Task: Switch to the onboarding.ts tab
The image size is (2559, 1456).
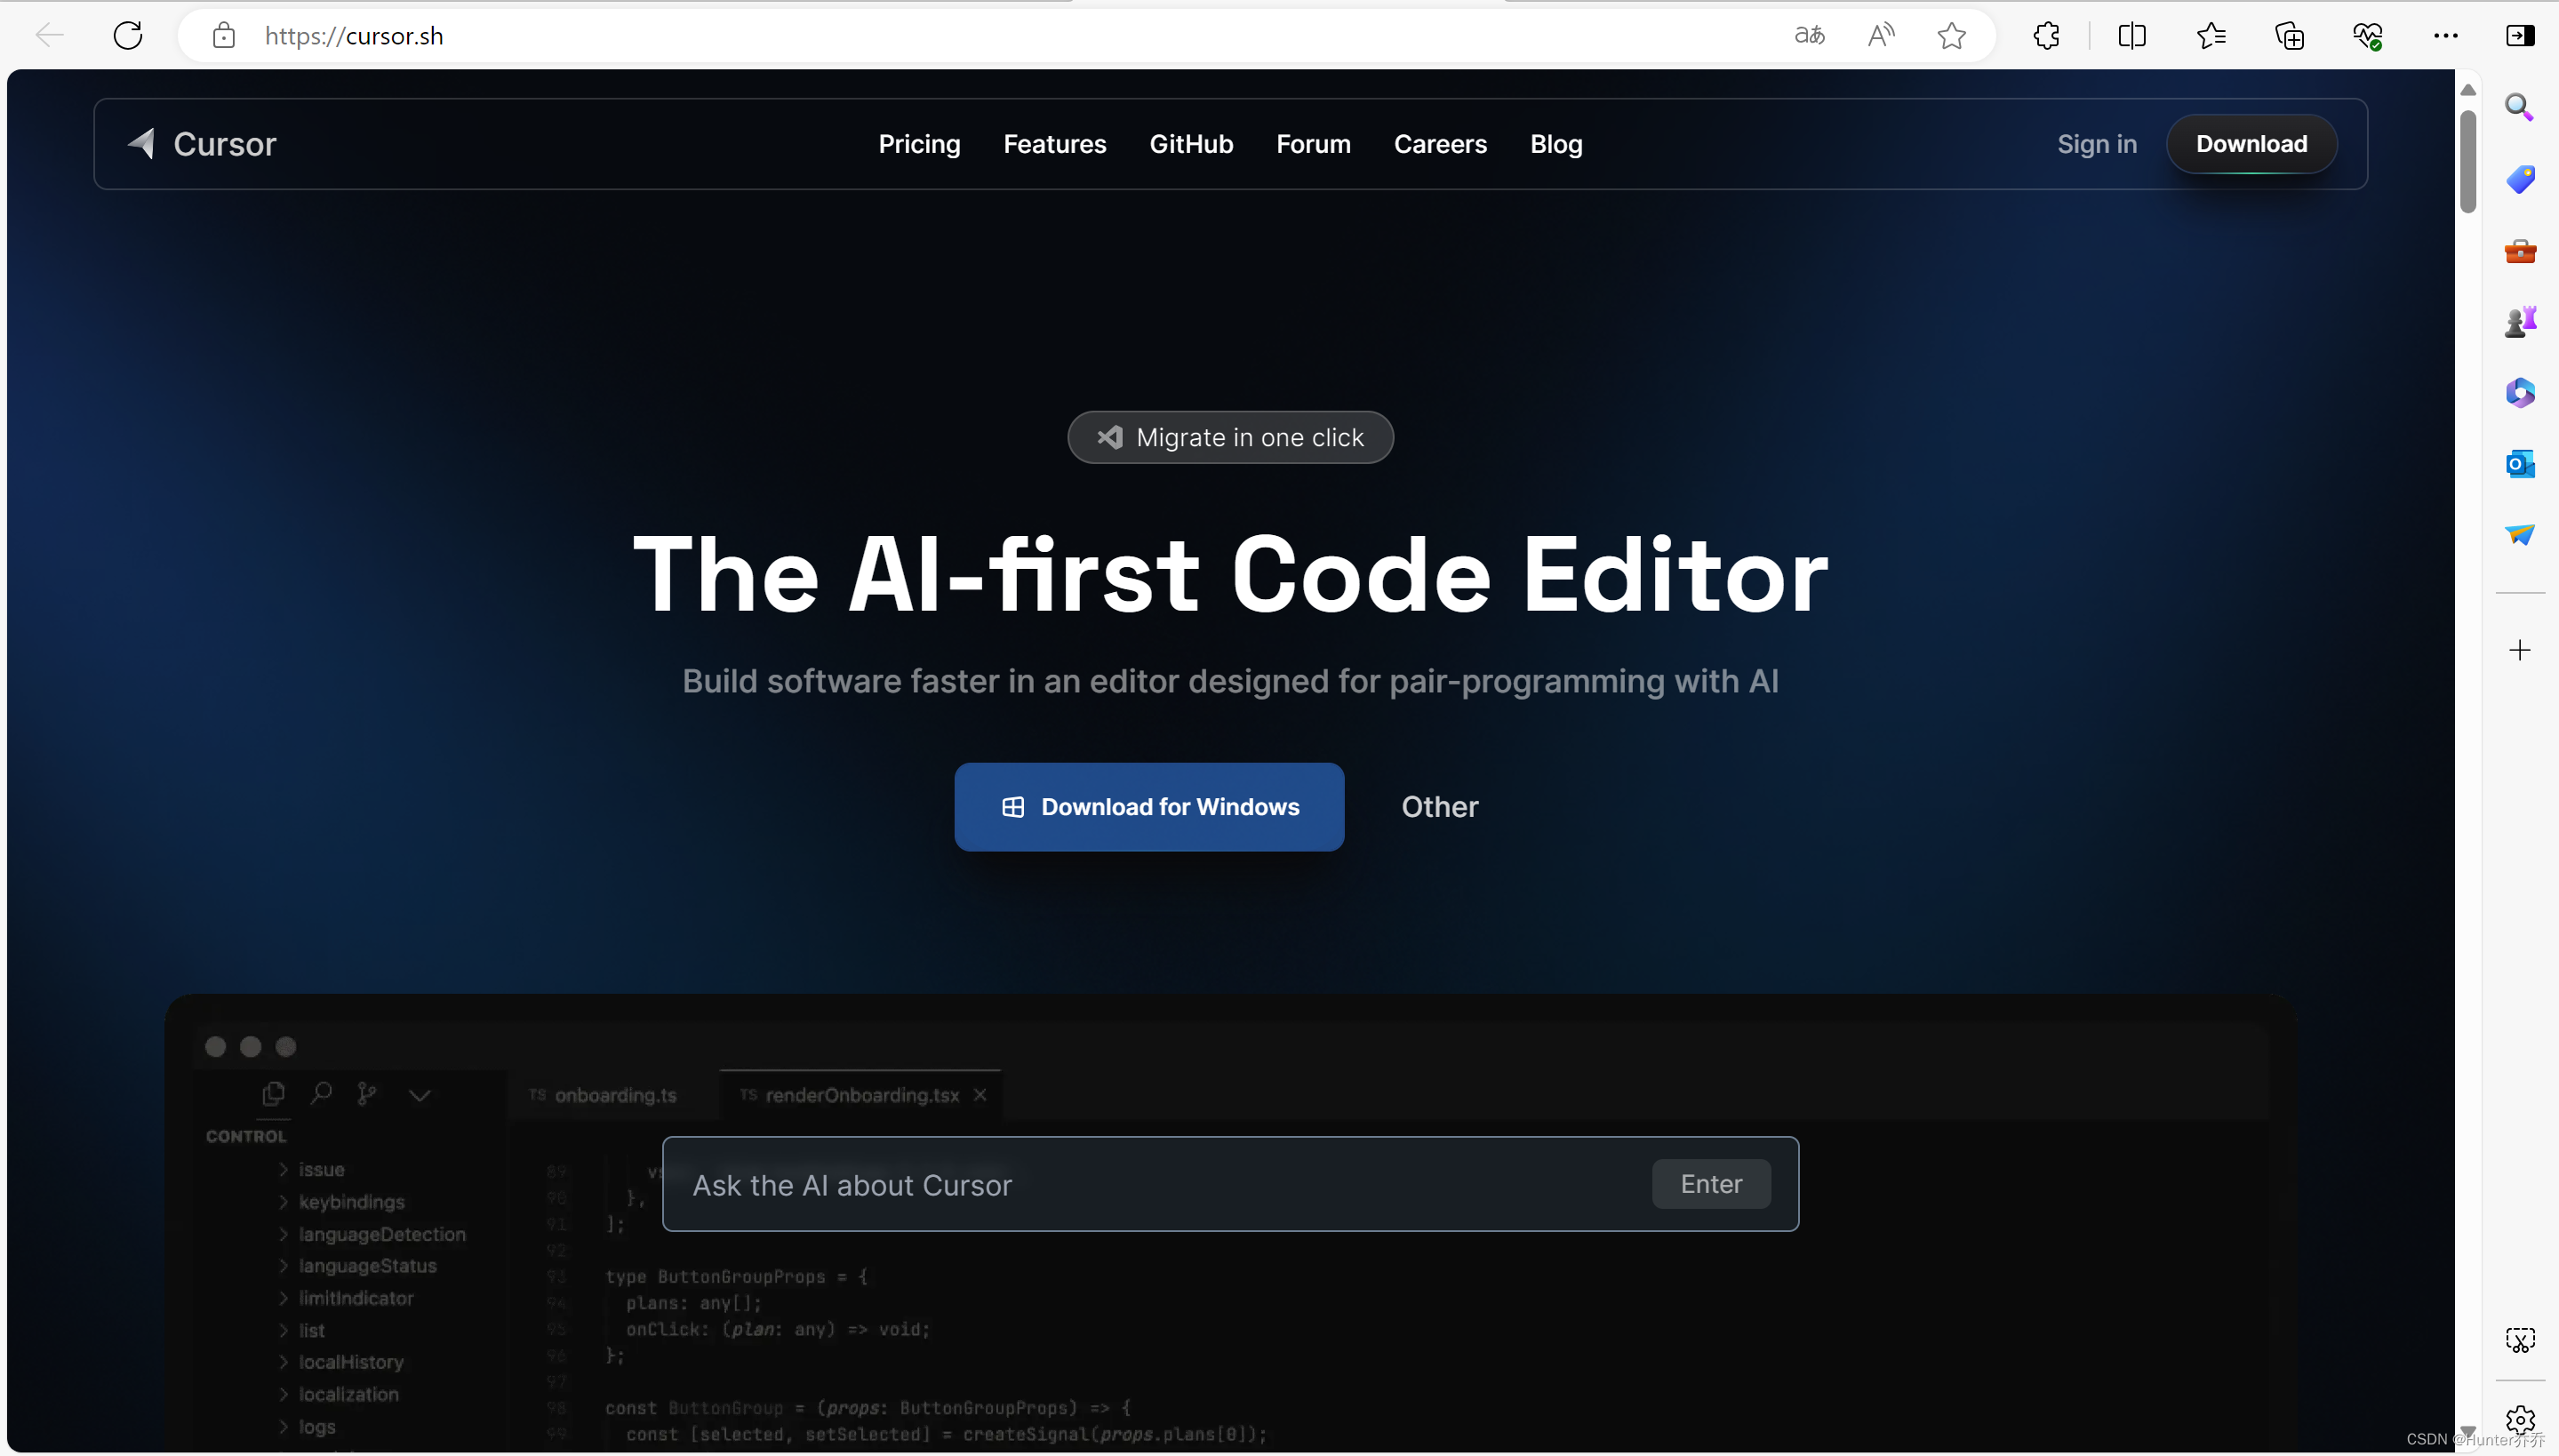Action: point(614,1095)
